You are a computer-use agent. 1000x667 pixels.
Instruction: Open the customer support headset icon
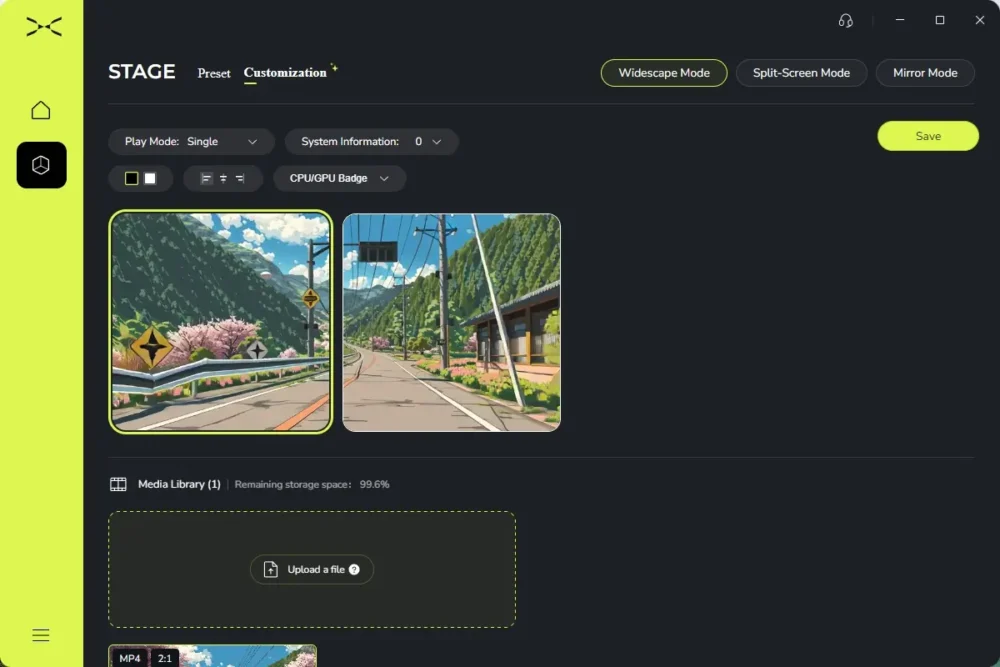pyautogui.click(x=846, y=20)
